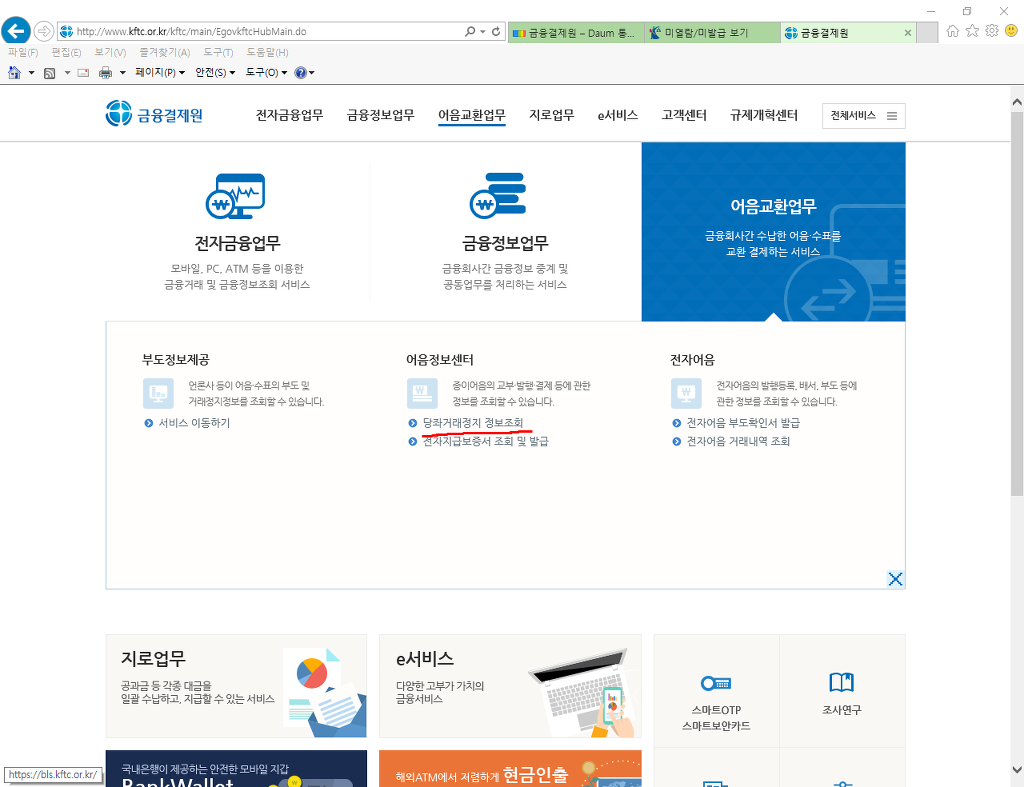This screenshot has height=787, width=1024.
Task: Open 전자어음 거래내역 조회 link
Action: click(738, 442)
